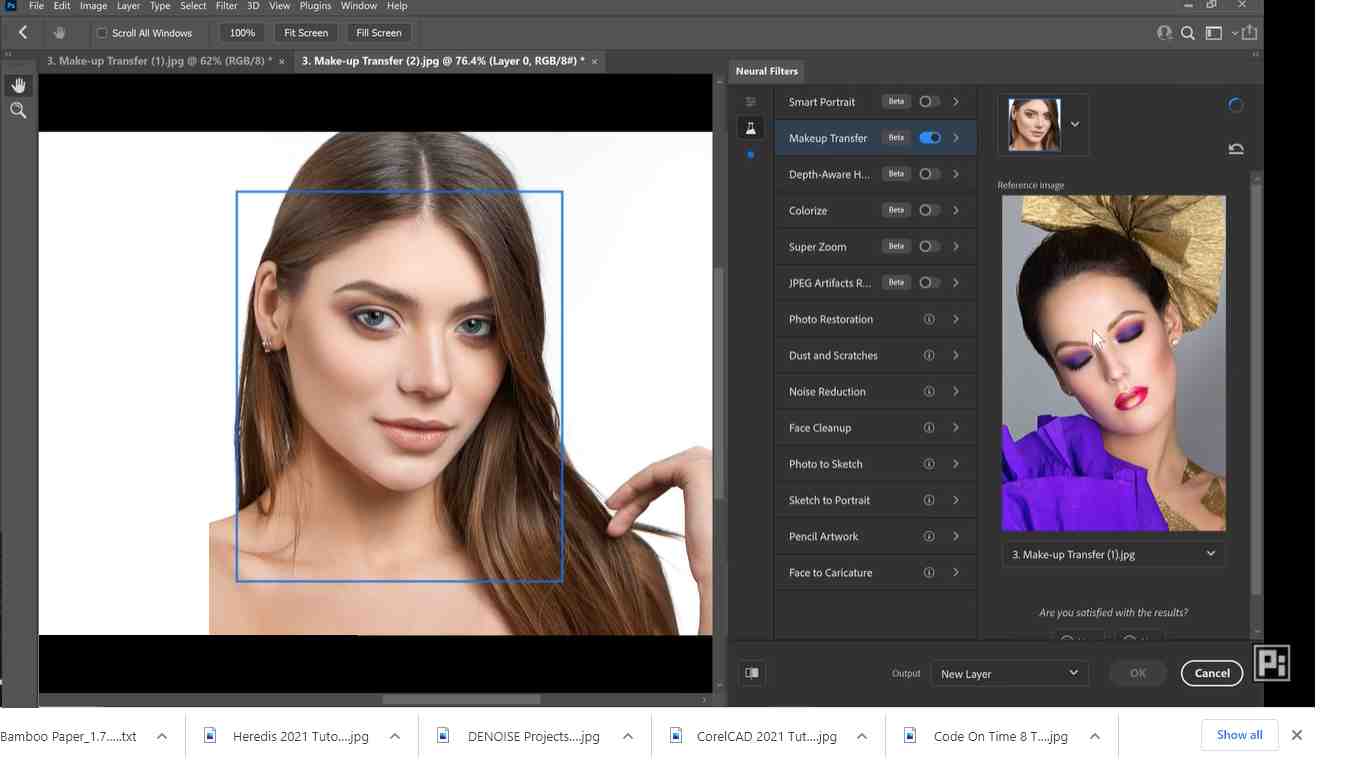
Task: Open the Filter menu
Action: click(227, 6)
